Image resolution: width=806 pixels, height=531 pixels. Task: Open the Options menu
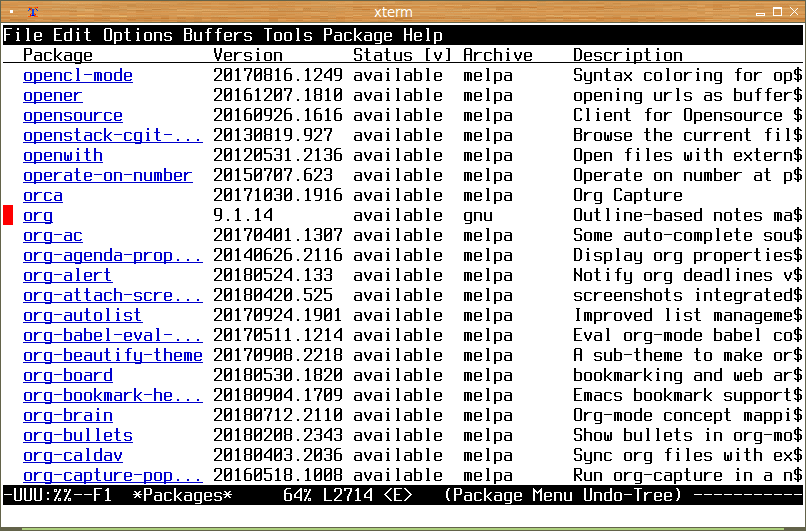(138, 35)
